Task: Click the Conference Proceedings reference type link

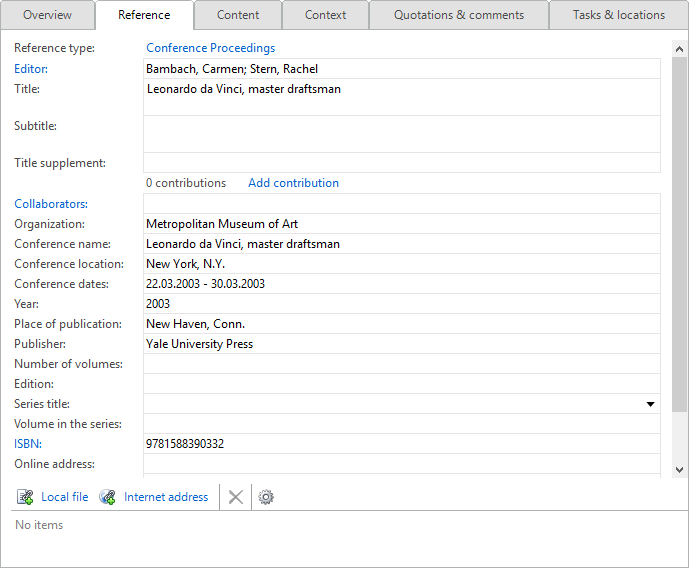Action: (x=210, y=48)
